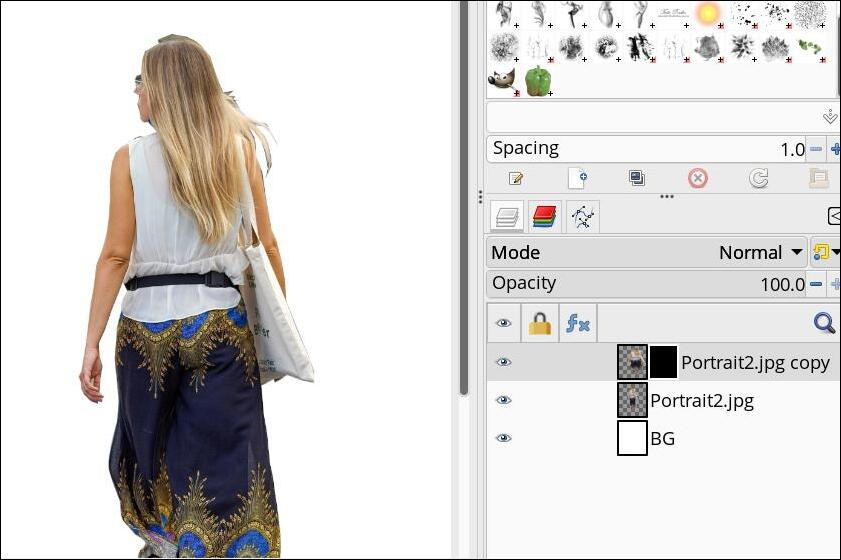Screen dimensions: 841x560
Task: Create a new brush
Action: [577, 179]
